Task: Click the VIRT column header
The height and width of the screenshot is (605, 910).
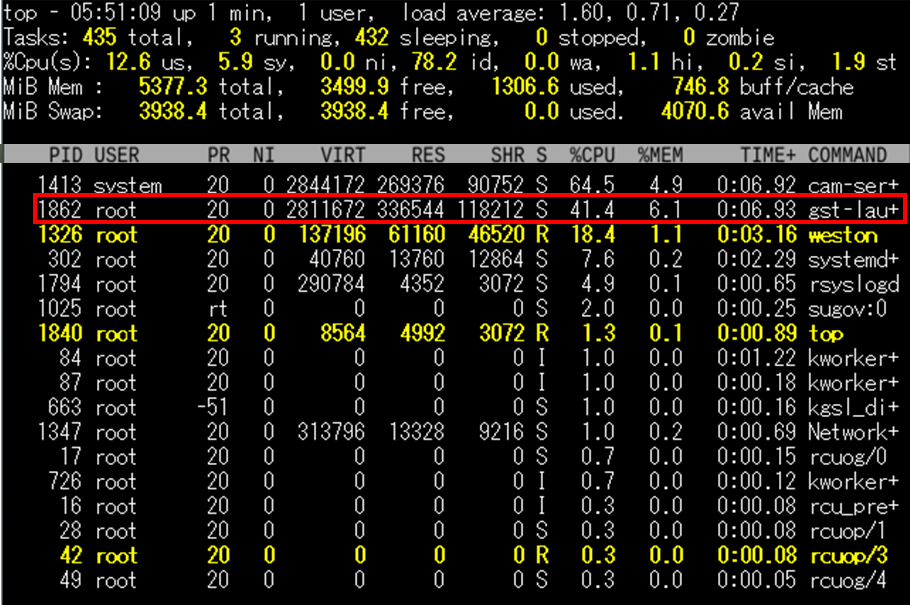Action: tap(343, 155)
